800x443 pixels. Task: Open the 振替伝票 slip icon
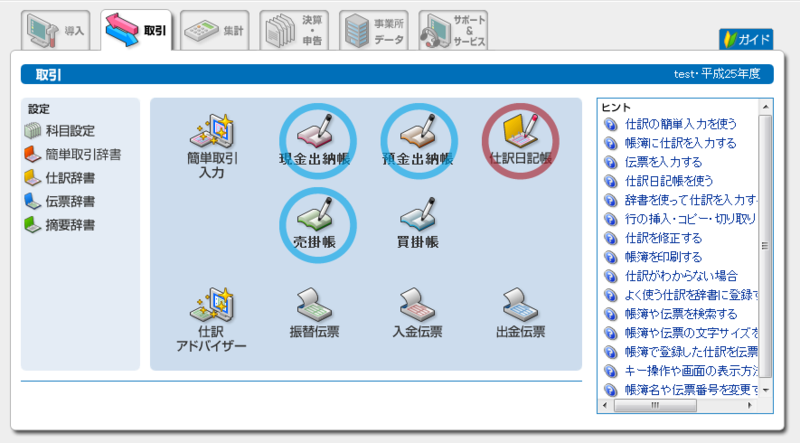tap(314, 313)
